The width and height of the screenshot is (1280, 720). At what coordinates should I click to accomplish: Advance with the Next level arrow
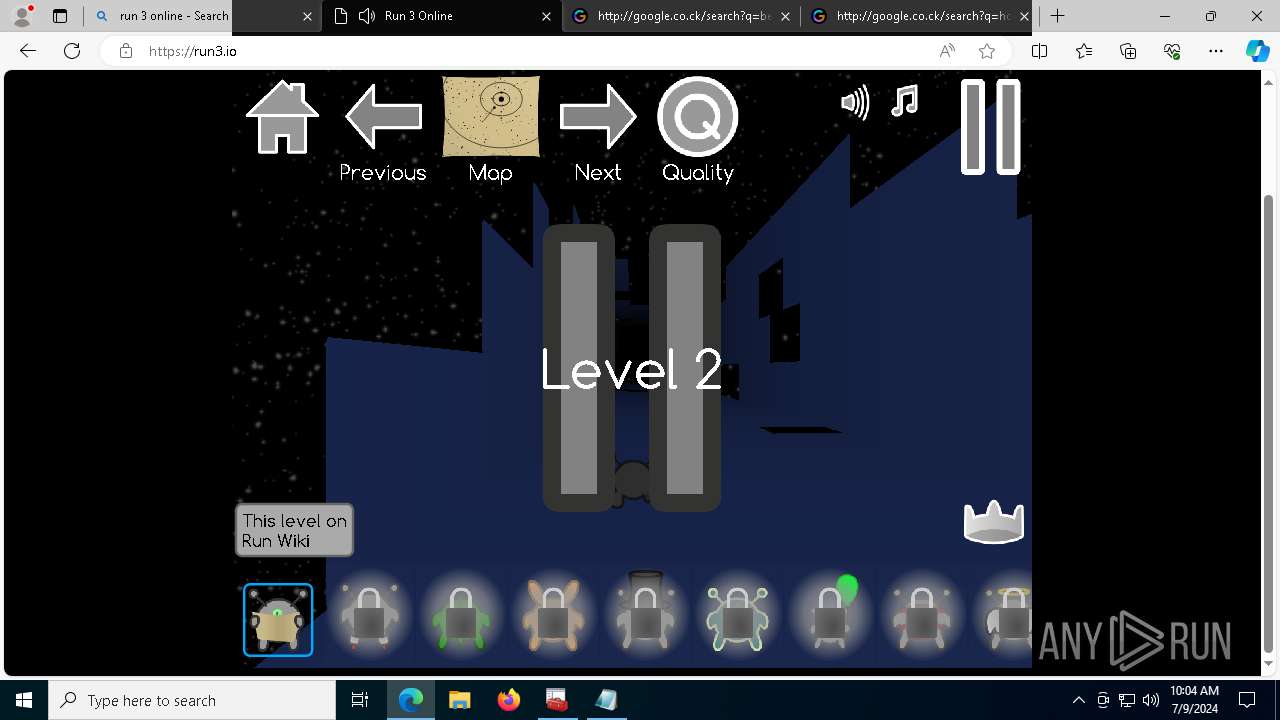(598, 117)
